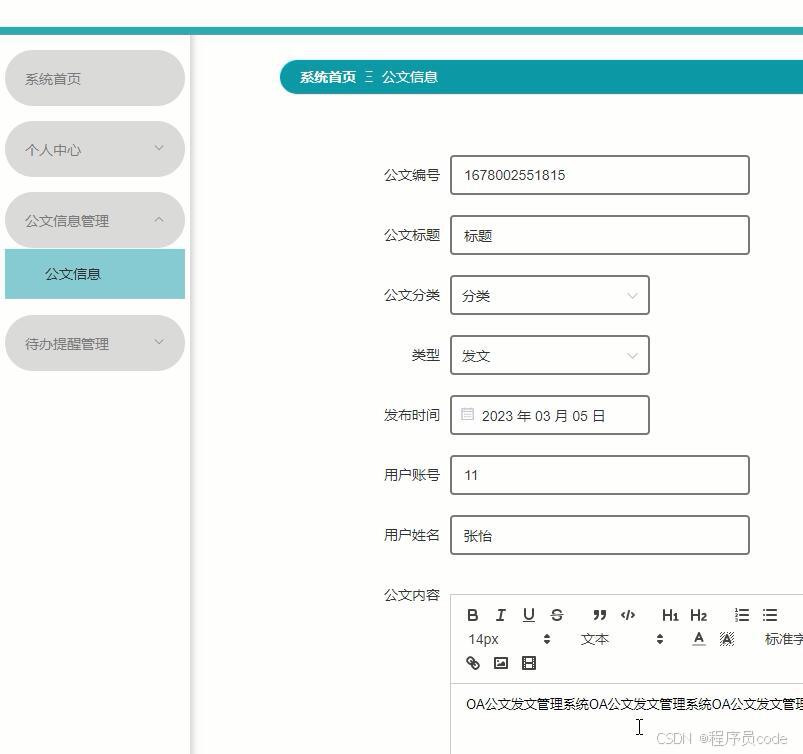Viewport: 803px width, 754px height.
Task: Insert a blockquote in the editor
Action: pos(599,615)
